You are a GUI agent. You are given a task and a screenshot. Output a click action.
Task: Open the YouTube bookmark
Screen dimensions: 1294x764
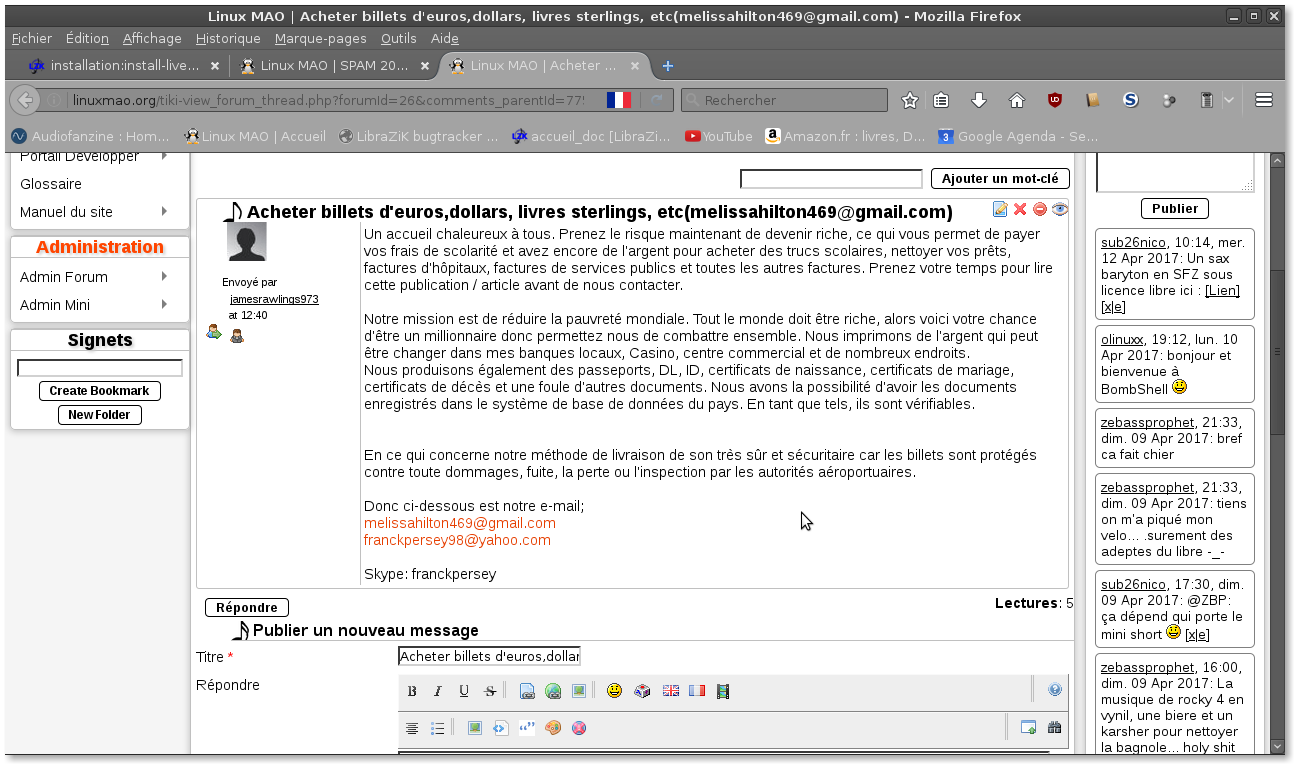719,136
